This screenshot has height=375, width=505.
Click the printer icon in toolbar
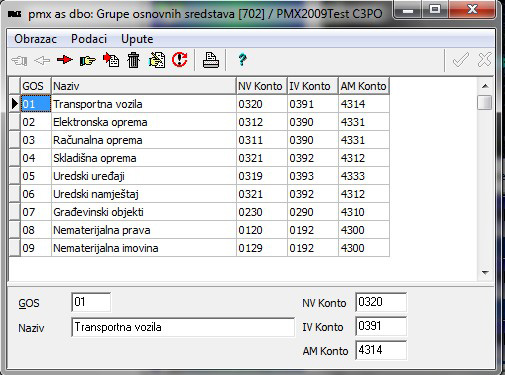(x=211, y=60)
